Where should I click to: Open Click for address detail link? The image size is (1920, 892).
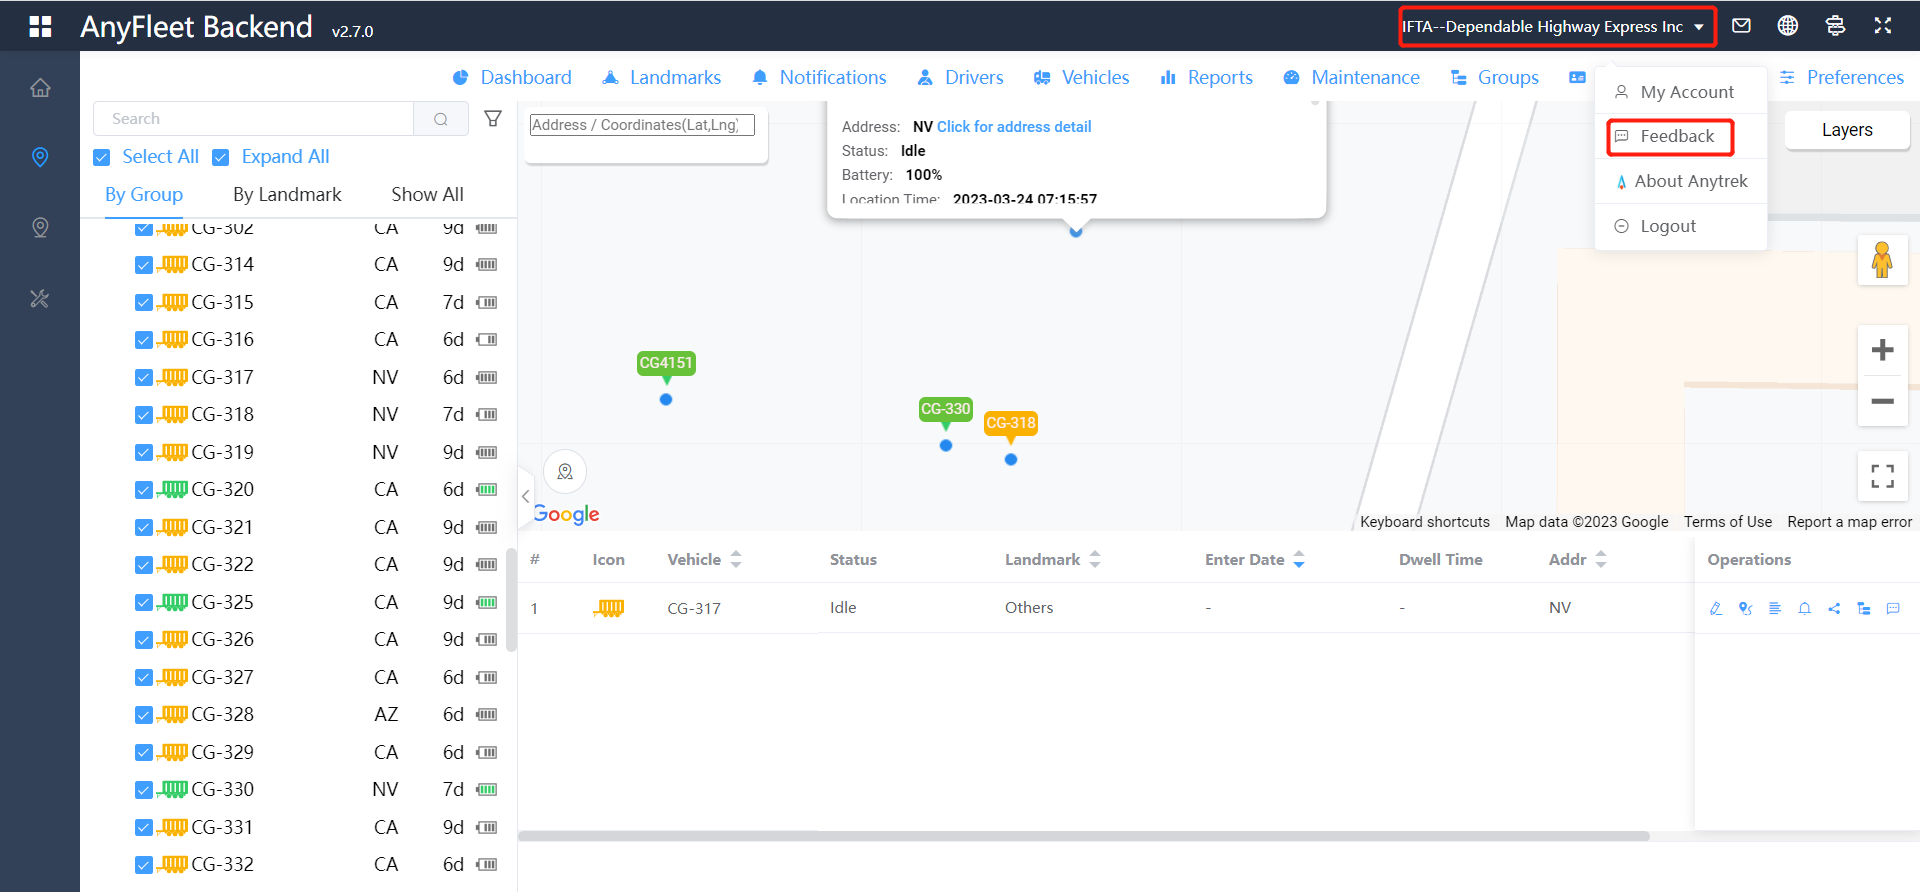[x=1013, y=127]
